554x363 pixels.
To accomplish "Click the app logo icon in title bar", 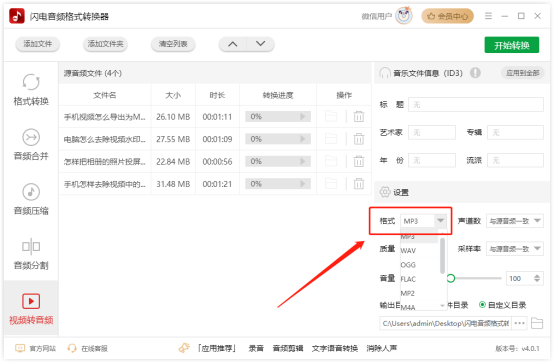I will (x=17, y=16).
